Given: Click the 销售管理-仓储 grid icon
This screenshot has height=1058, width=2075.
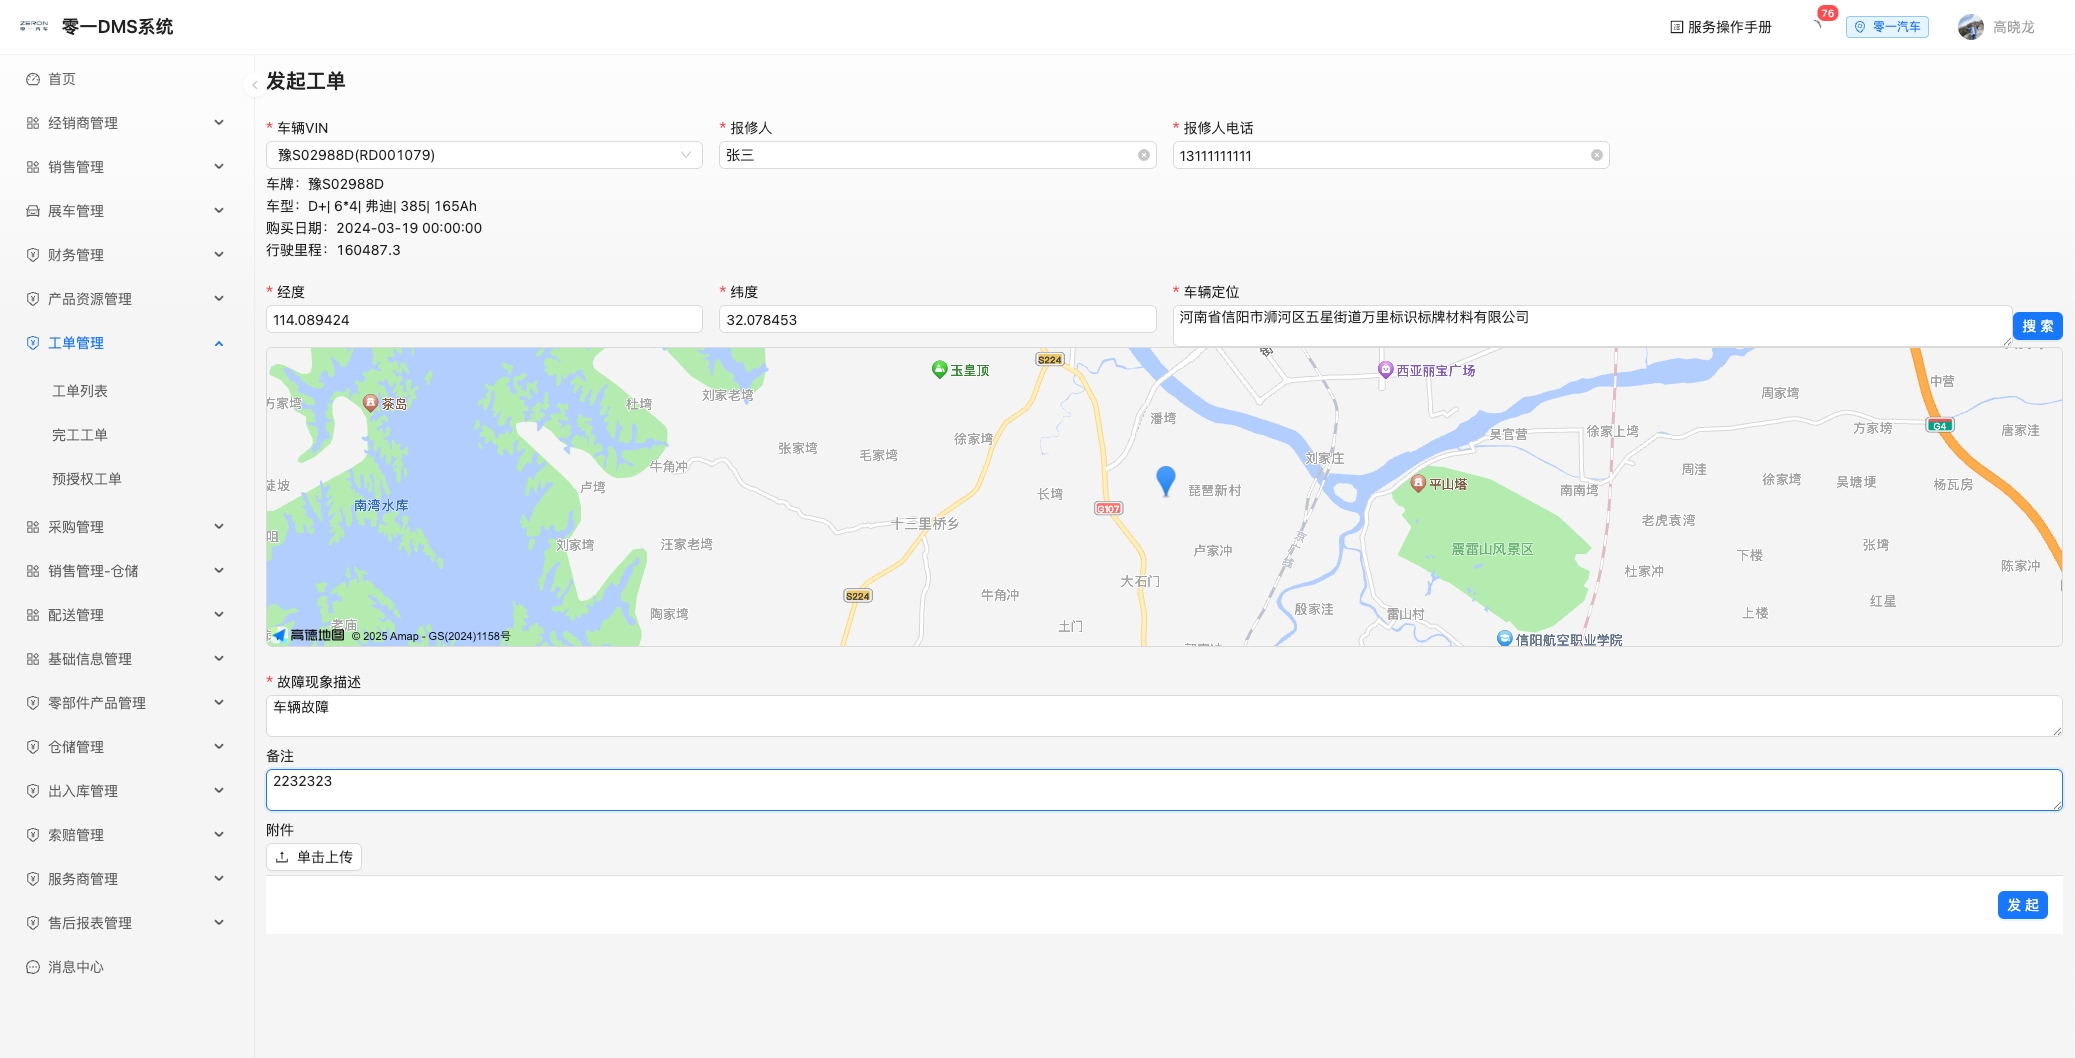Looking at the screenshot, I should point(33,571).
